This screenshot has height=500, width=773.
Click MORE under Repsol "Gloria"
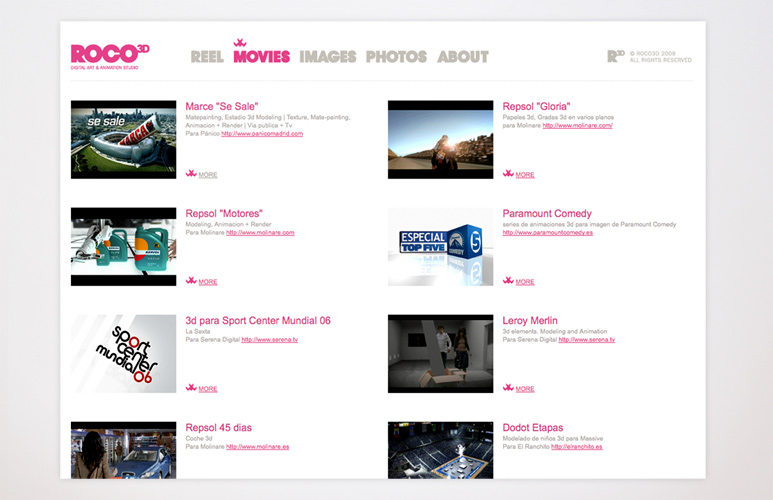(x=525, y=175)
